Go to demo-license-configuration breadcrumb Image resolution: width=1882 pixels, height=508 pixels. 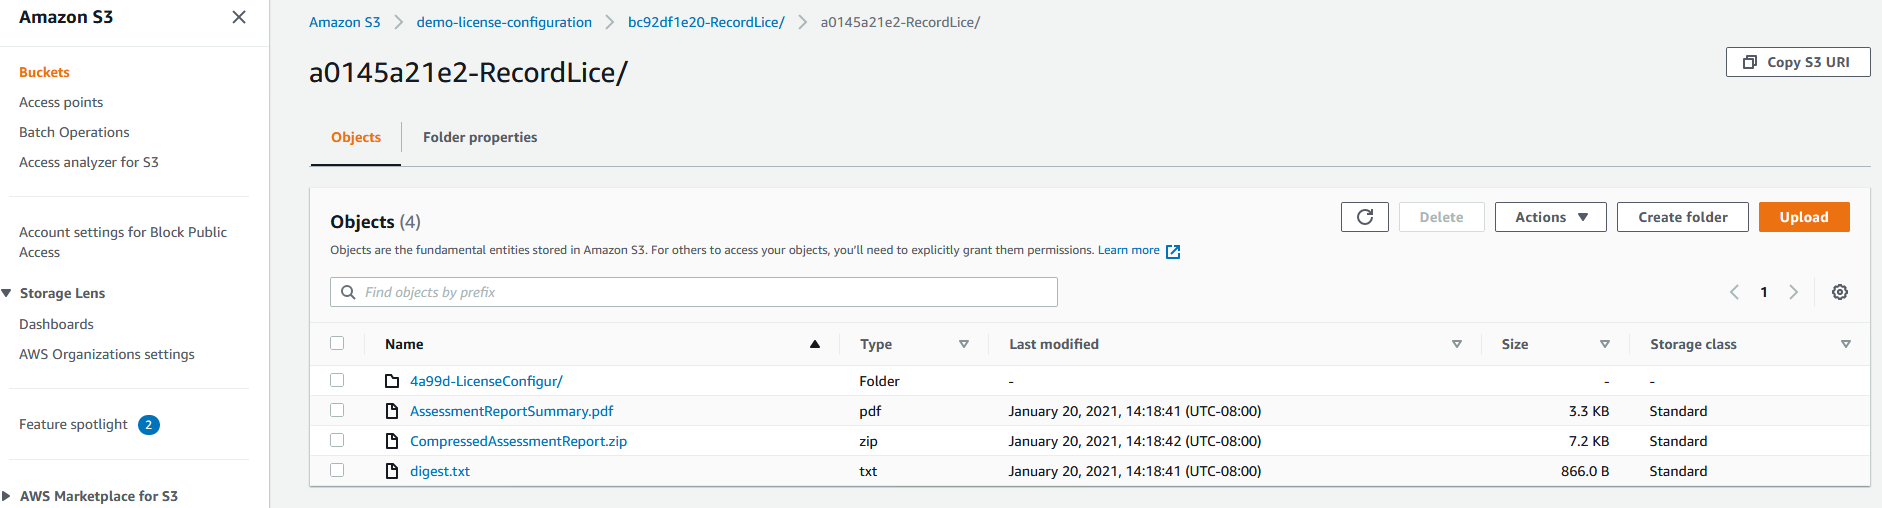(504, 22)
